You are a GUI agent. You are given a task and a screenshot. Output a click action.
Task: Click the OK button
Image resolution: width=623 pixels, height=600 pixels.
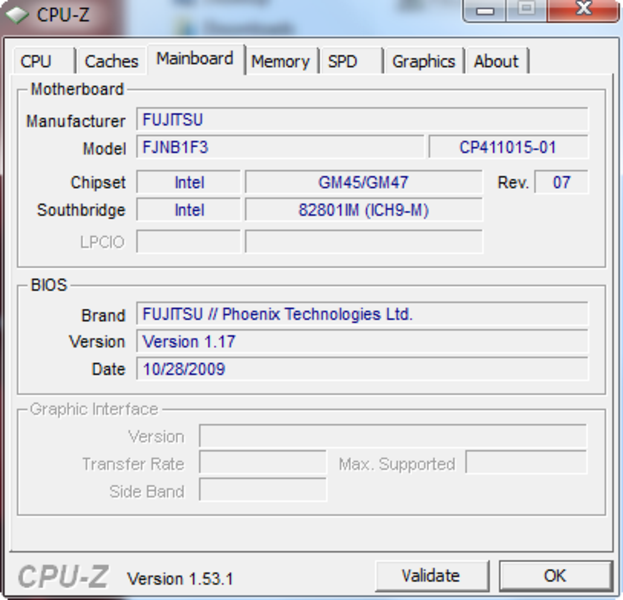[x=555, y=576]
